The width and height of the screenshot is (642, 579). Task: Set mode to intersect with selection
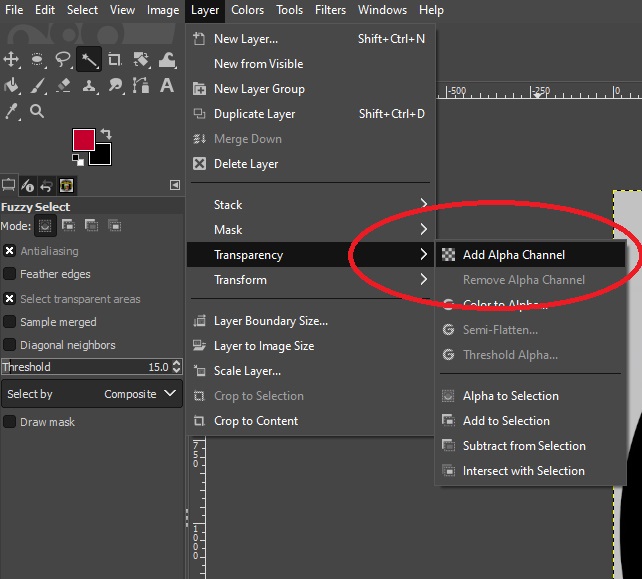tap(115, 225)
